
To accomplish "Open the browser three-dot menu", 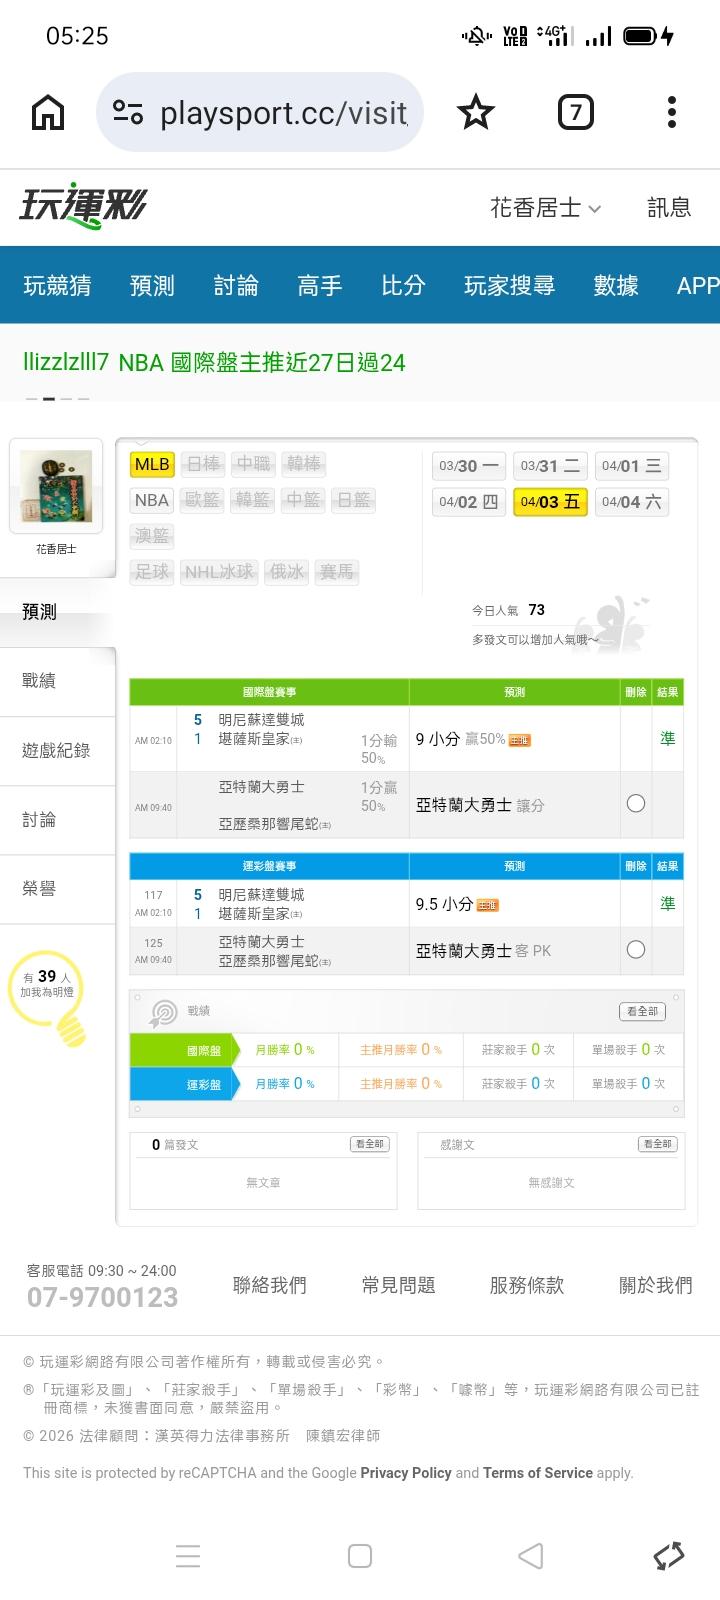I will [x=672, y=113].
